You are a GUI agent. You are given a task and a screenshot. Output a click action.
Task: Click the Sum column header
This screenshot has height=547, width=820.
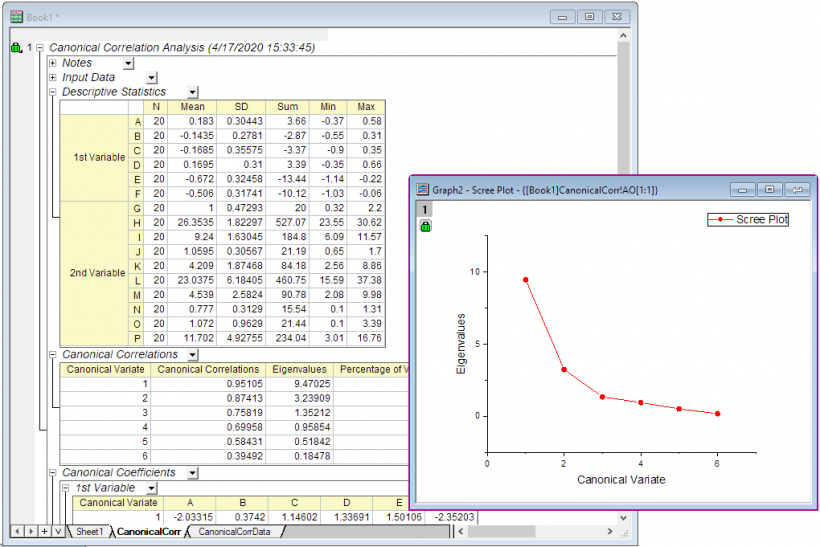pos(287,107)
